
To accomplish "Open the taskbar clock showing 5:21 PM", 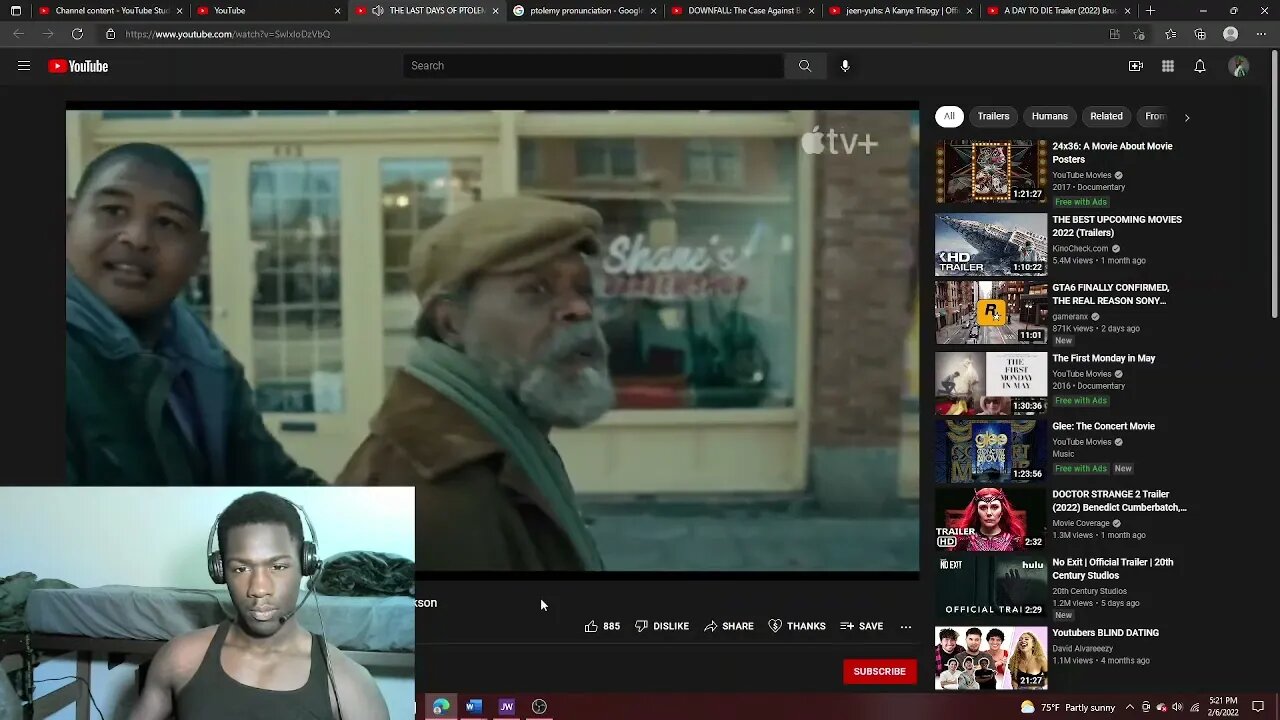I will pos(1221,707).
